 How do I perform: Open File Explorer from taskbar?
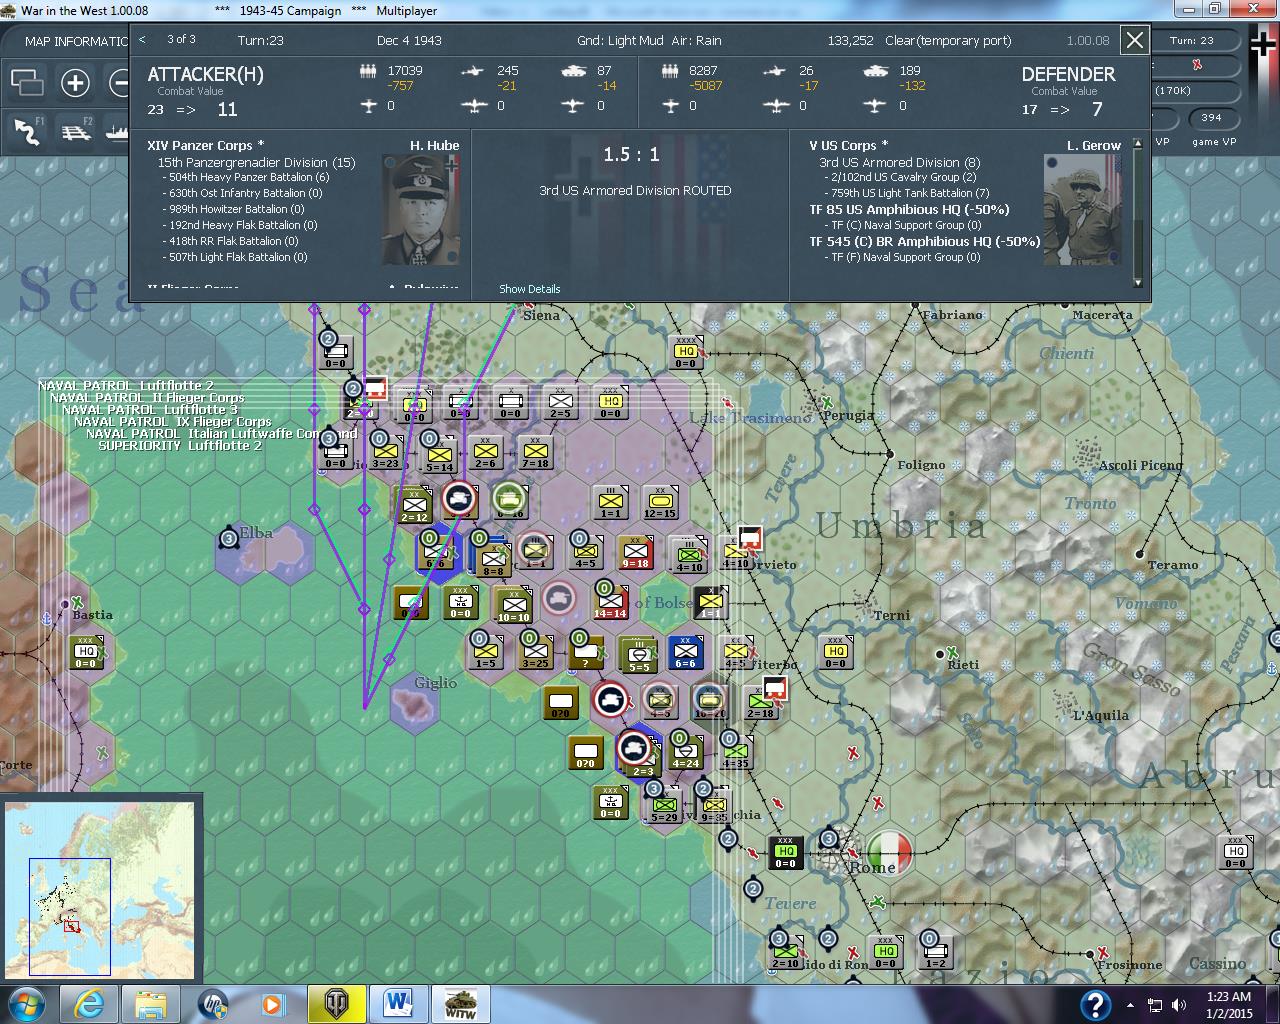point(151,1004)
